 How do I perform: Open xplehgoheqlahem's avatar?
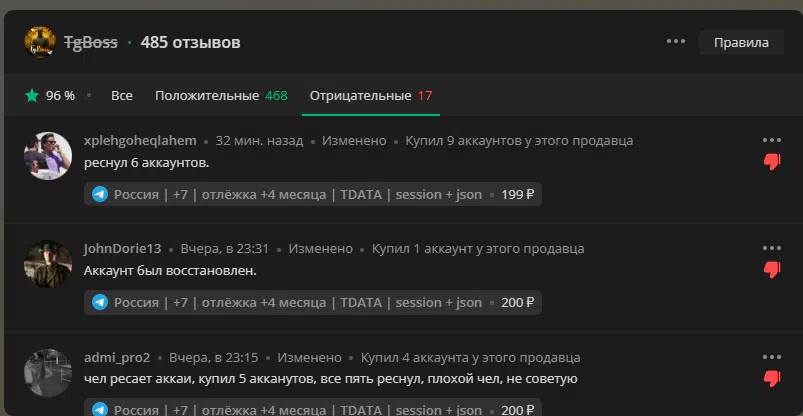pyautogui.click(x=48, y=156)
